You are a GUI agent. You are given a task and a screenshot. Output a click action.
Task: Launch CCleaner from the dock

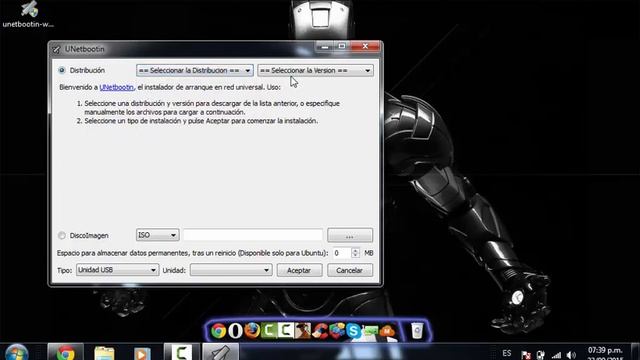click(320, 331)
